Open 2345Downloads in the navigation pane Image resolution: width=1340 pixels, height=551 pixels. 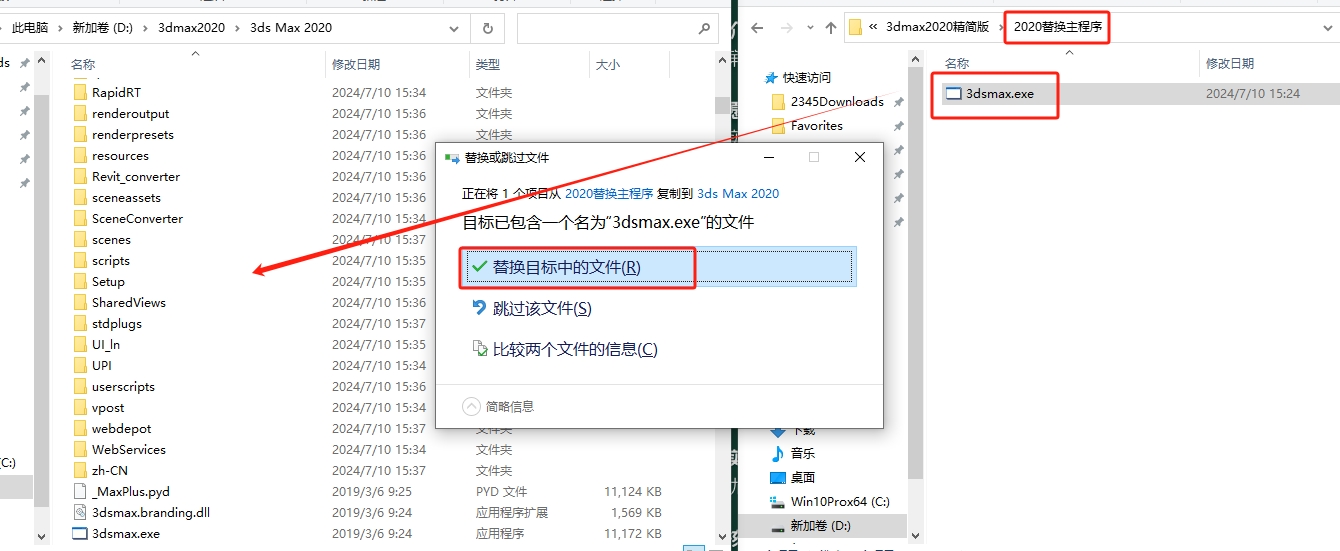pos(837,101)
